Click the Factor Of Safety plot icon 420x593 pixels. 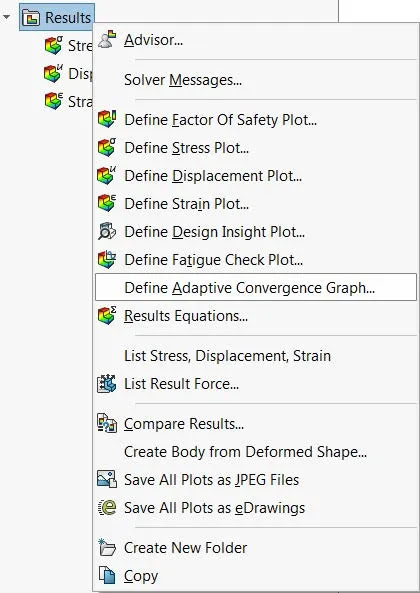pos(107,120)
